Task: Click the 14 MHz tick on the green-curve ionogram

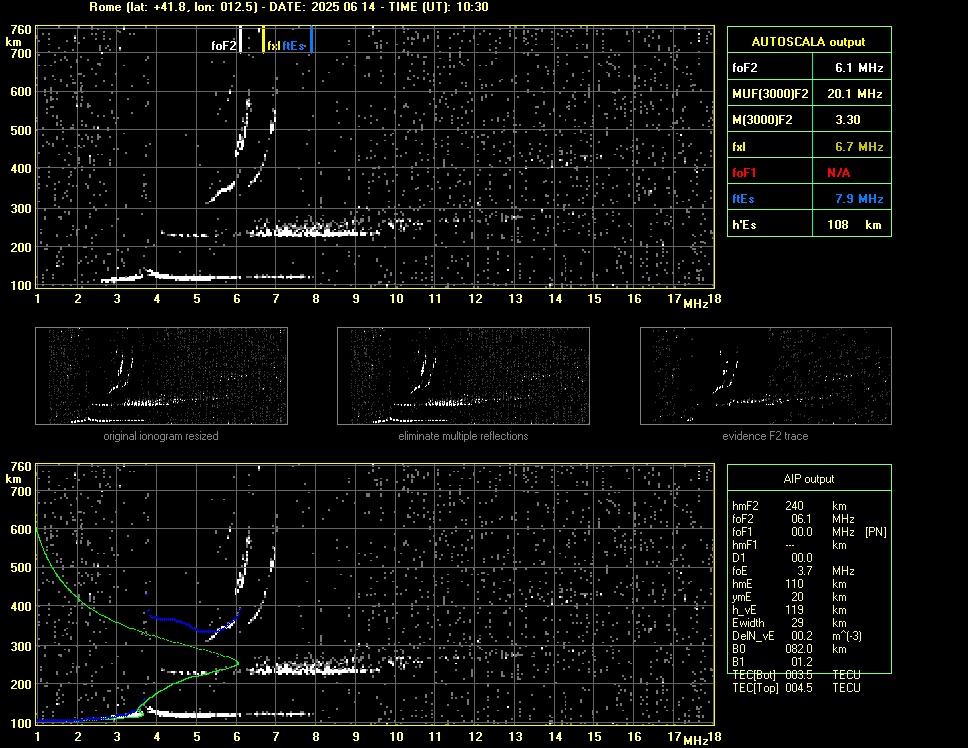Action: click(x=555, y=736)
